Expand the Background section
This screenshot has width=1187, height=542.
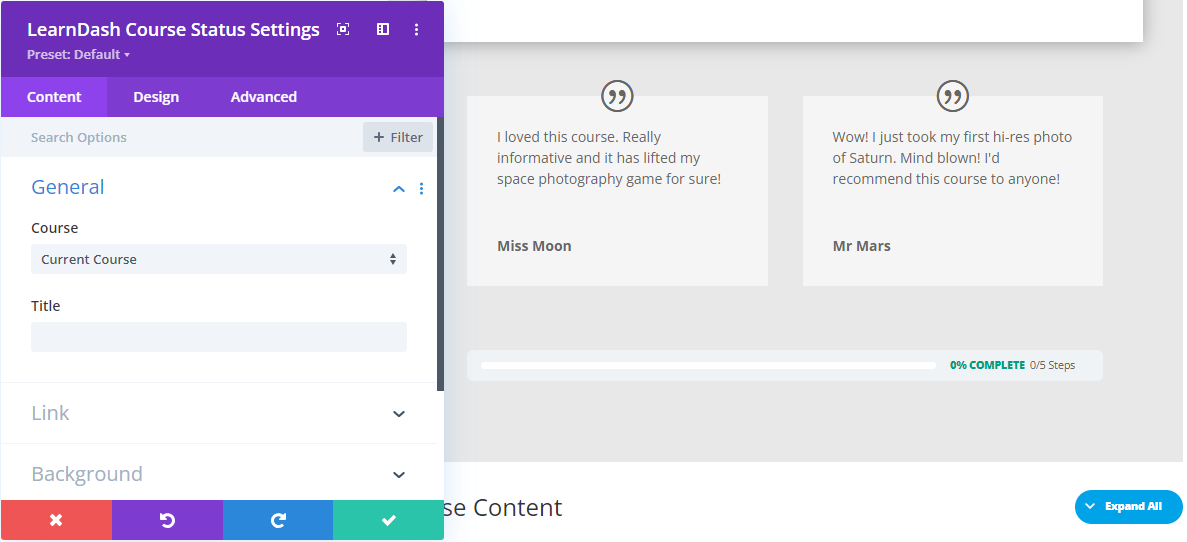pyautogui.click(x=219, y=474)
